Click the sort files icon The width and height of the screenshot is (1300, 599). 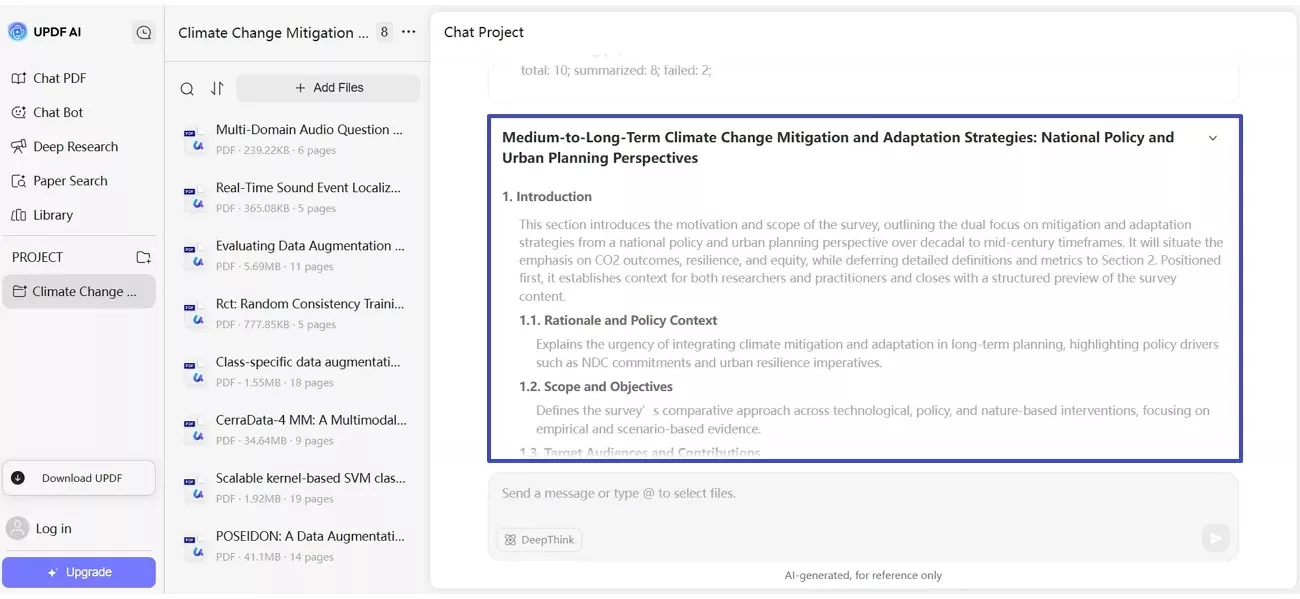217,88
